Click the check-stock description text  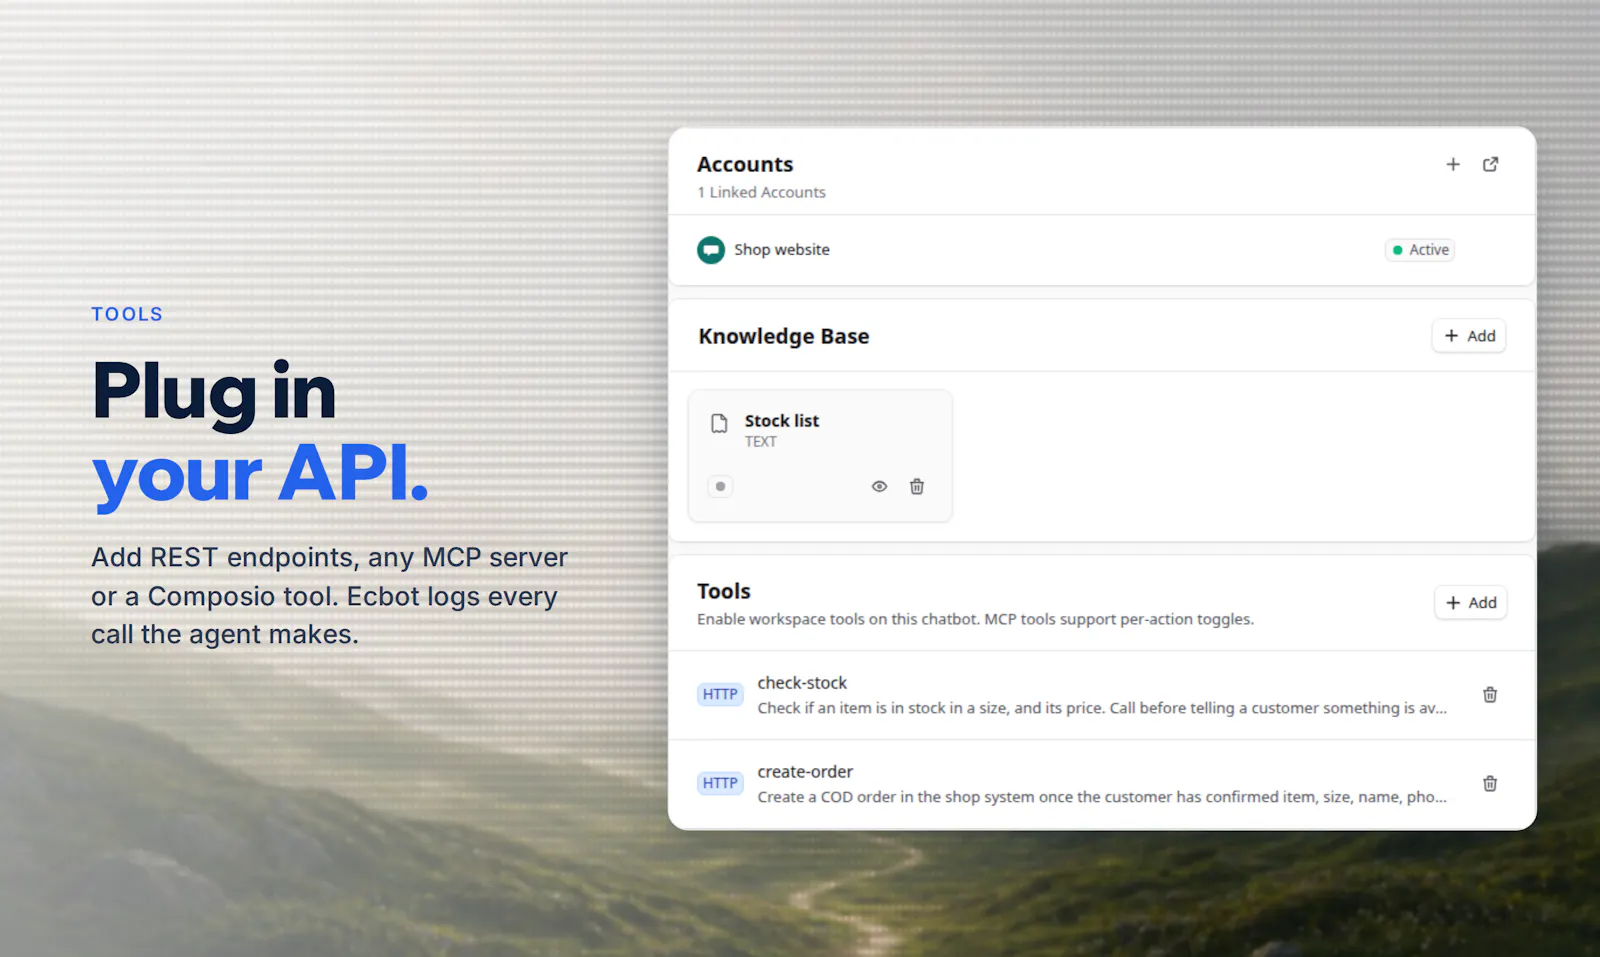[x=1102, y=708]
